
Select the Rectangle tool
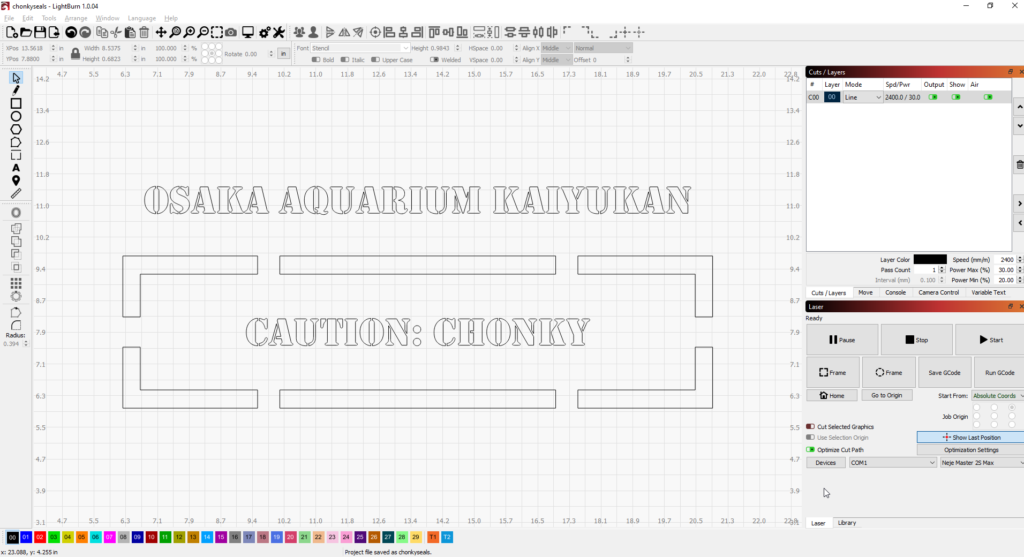[16, 103]
